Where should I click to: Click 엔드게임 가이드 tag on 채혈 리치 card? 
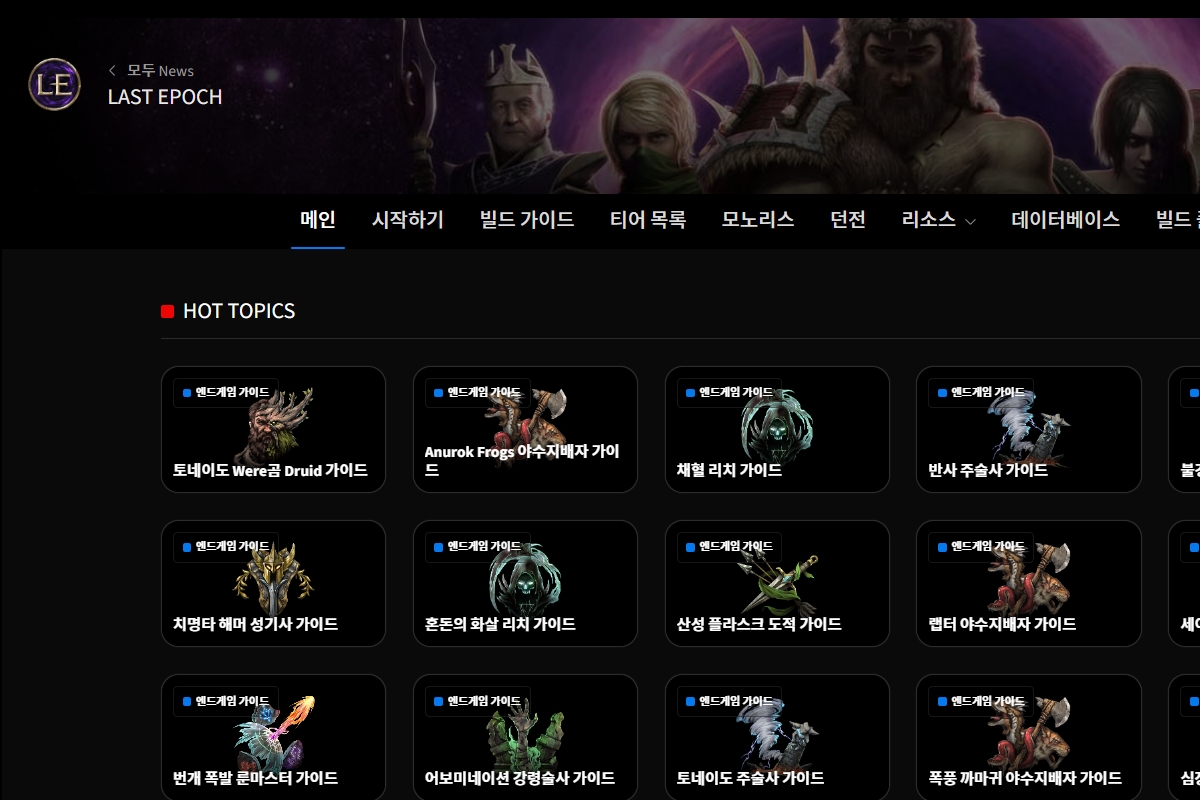(x=729, y=393)
